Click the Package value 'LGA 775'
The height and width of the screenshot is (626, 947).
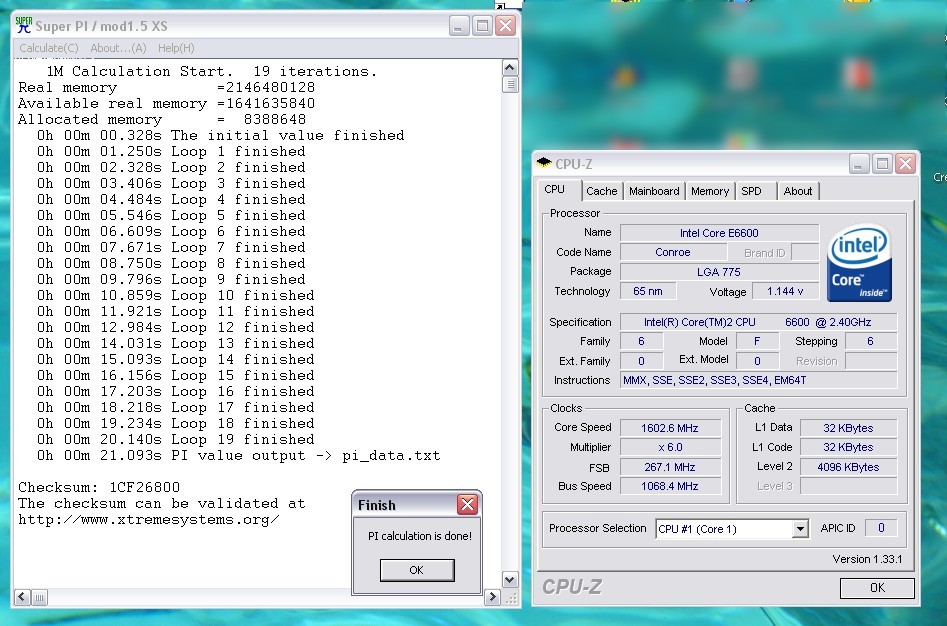click(x=719, y=272)
